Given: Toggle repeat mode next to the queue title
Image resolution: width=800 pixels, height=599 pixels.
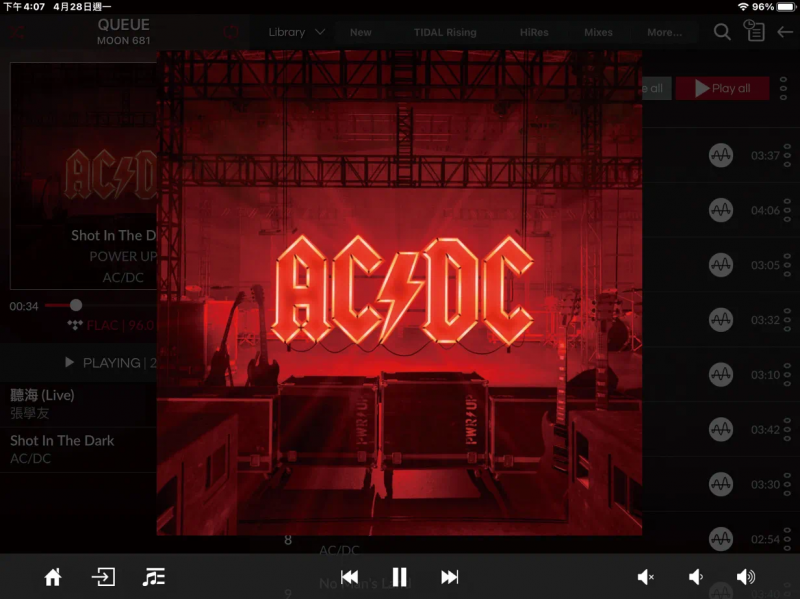Looking at the screenshot, I should [x=231, y=32].
